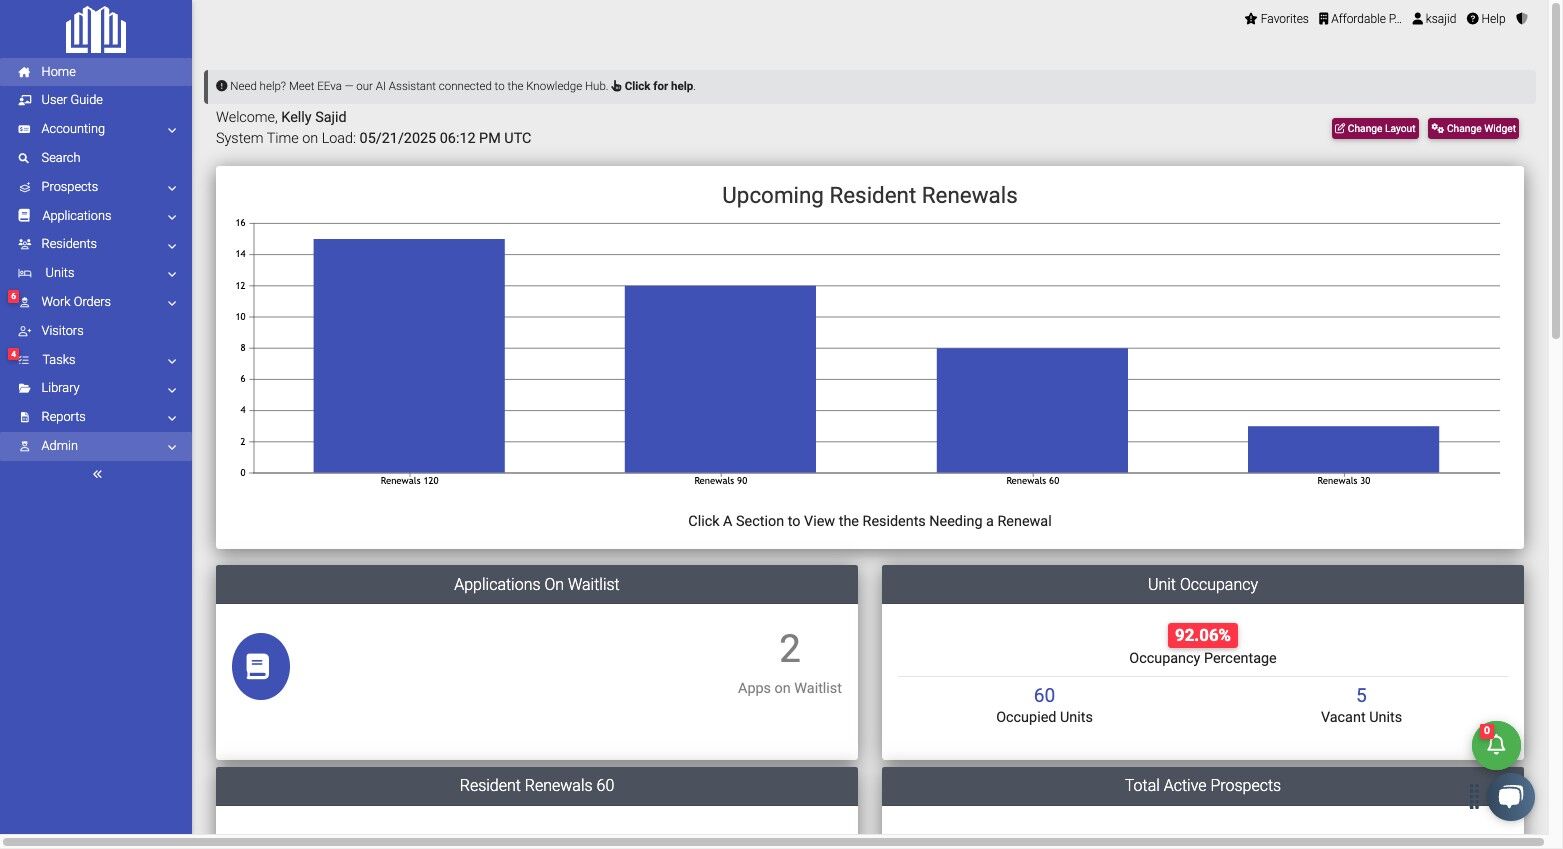This screenshot has height=849, width=1563.
Task: Expand the Units submenu chevron
Action: tap(172, 274)
